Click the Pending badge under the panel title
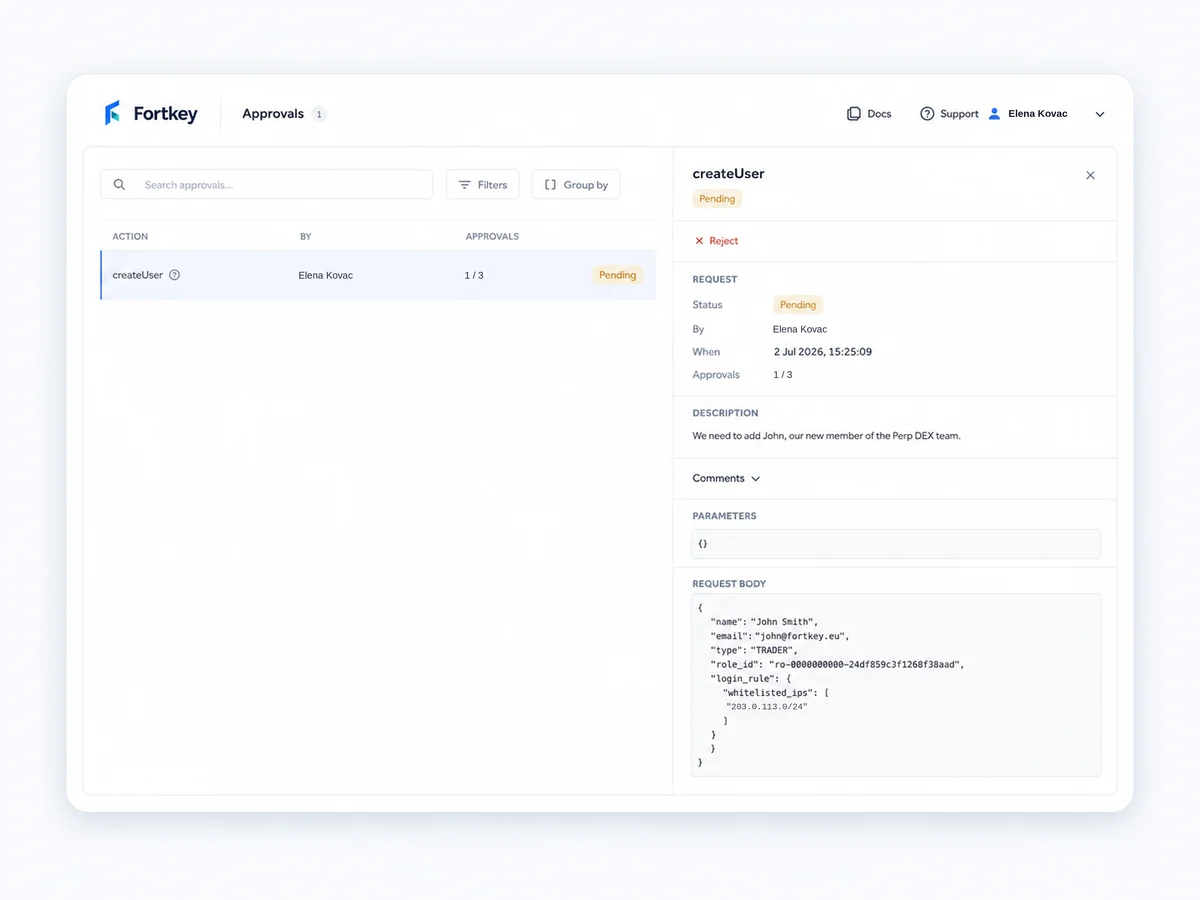 717,199
